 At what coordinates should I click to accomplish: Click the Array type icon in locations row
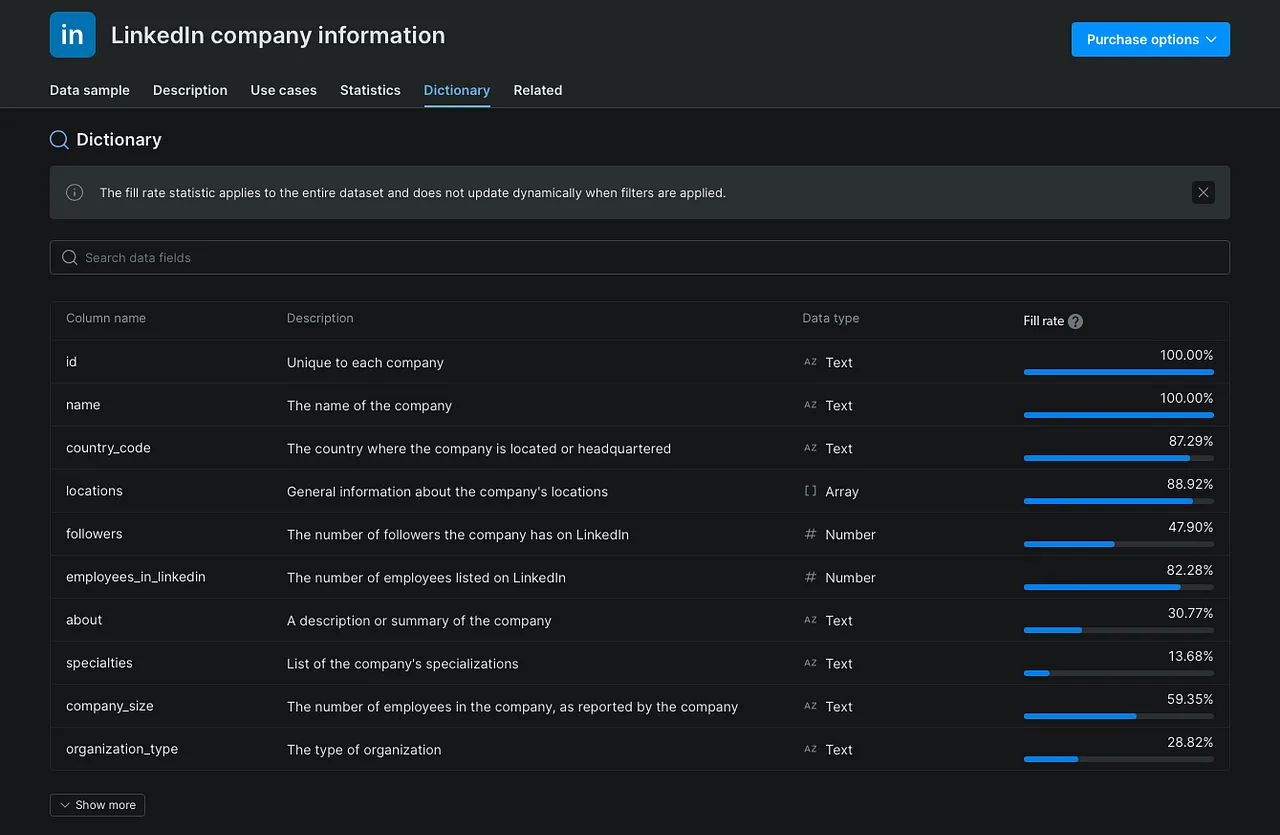point(811,491)
